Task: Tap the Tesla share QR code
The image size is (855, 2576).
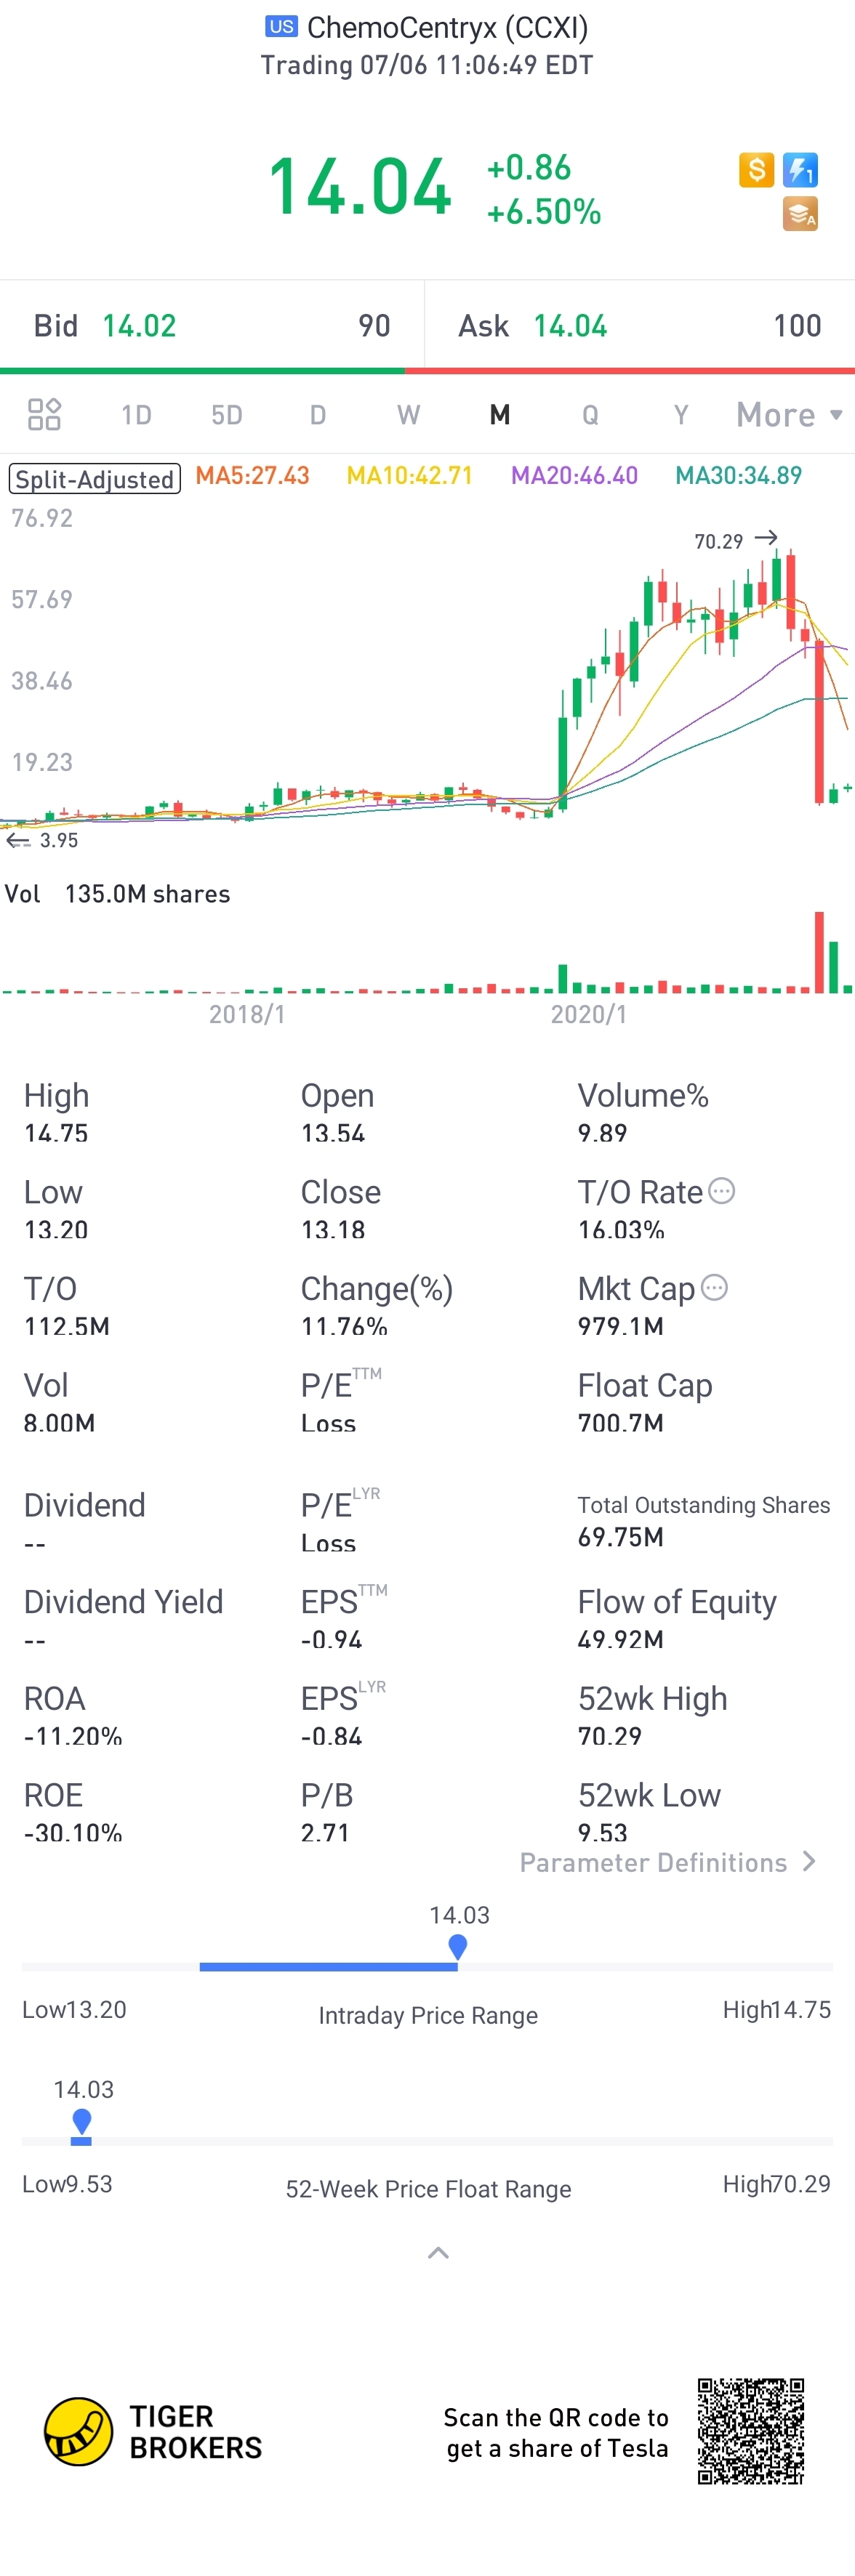Action: point(750,2431)
